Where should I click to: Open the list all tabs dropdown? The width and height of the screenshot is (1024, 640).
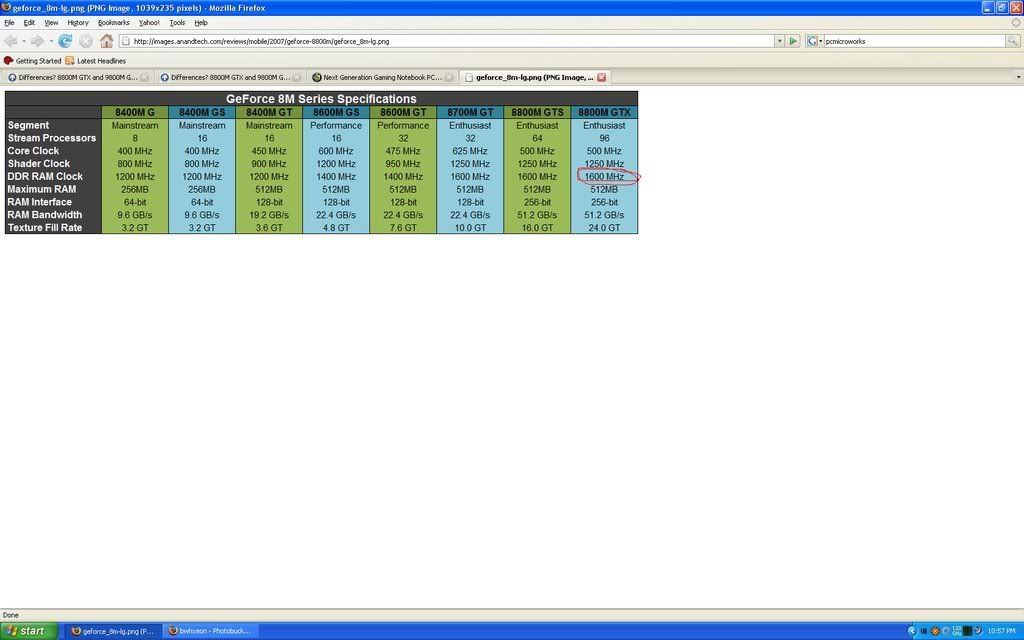[1018, 77]
